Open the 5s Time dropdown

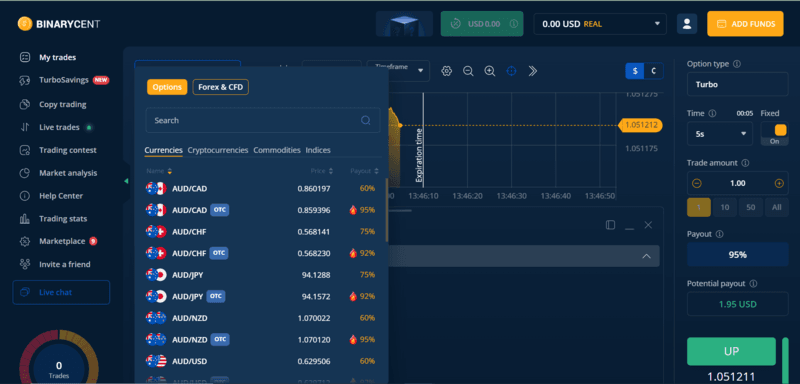pyautogui.click(x=720, y=134)
